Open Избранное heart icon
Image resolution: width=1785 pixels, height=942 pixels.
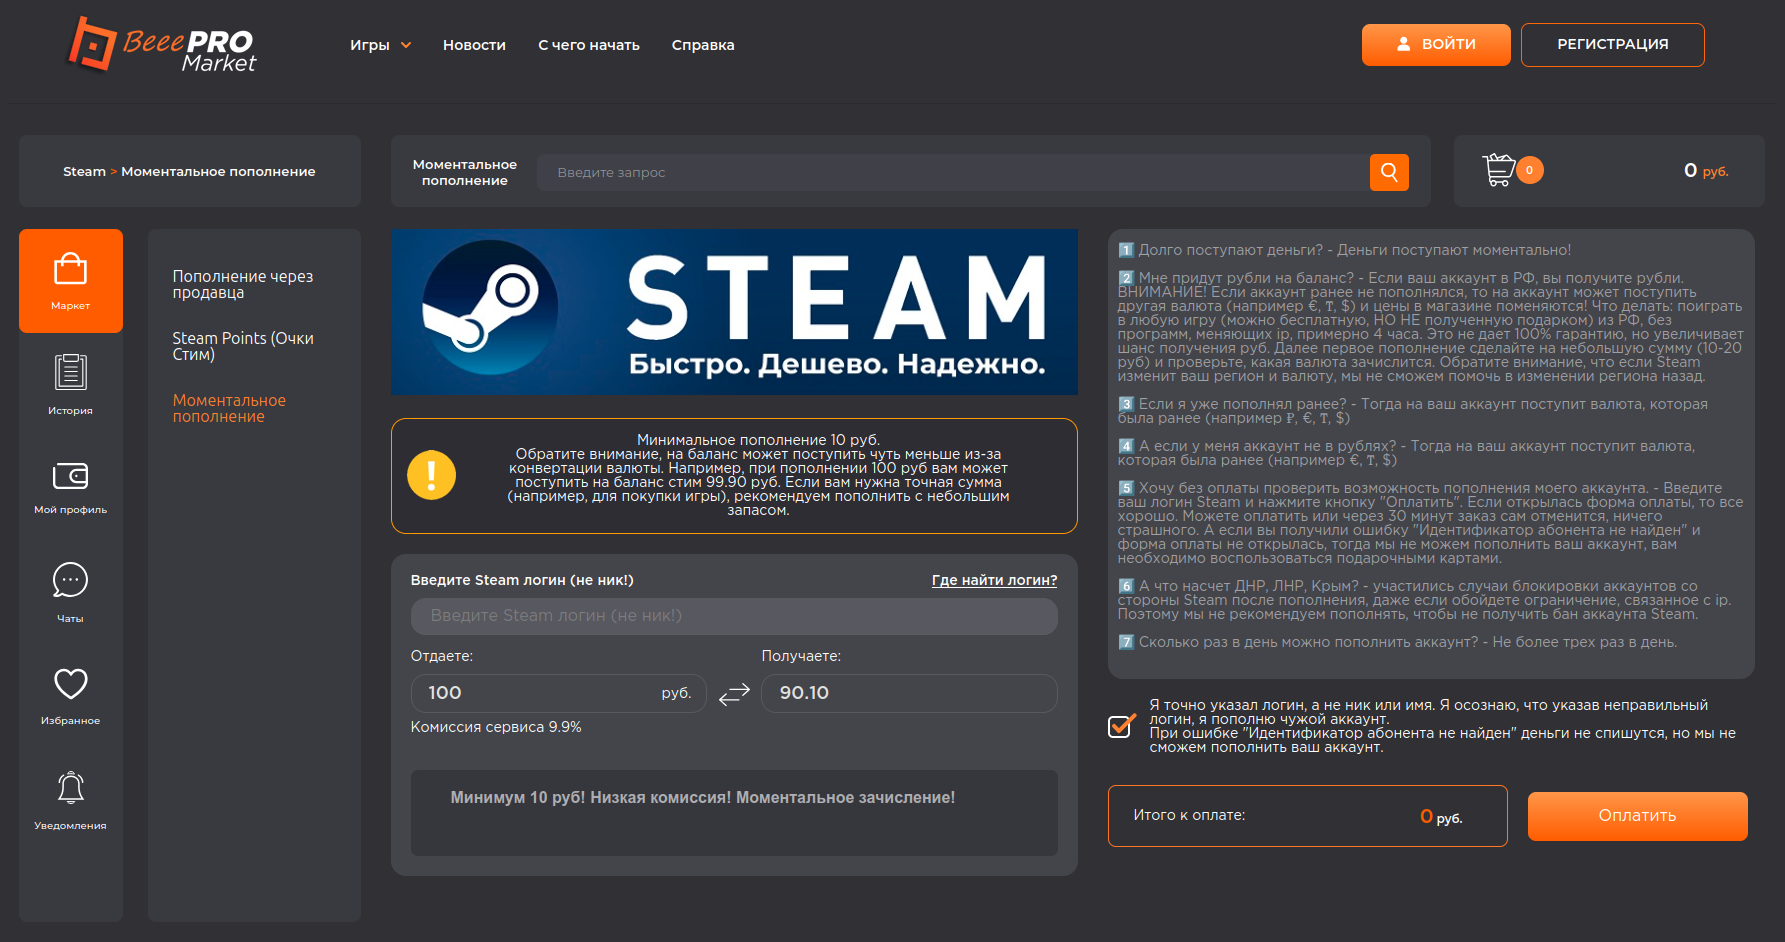click(x=70, y=684)
